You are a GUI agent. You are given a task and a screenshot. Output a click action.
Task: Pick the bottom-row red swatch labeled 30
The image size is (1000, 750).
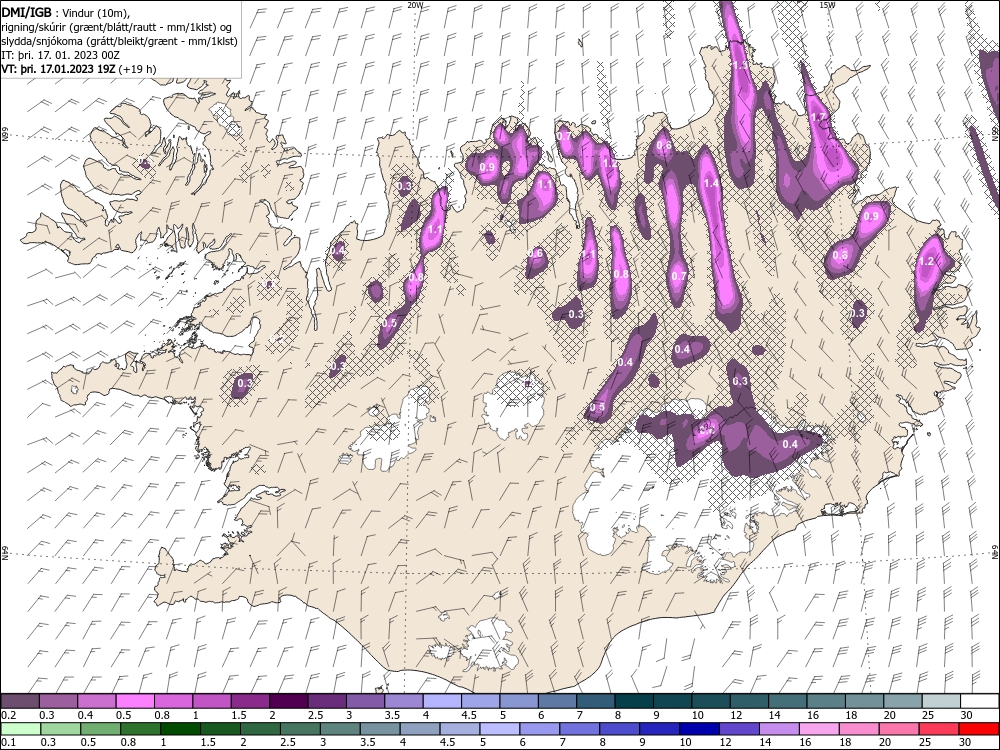[x=980, y=729]
